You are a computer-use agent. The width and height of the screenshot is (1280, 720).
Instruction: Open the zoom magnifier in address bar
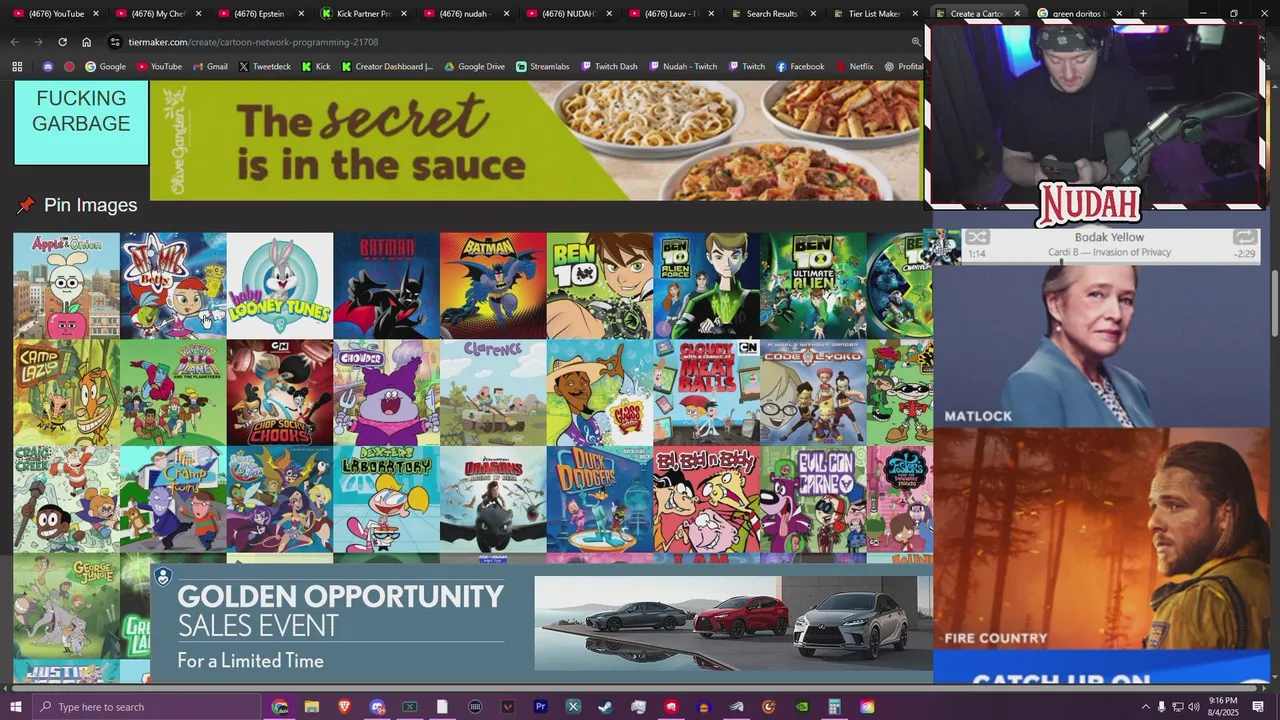915,42
